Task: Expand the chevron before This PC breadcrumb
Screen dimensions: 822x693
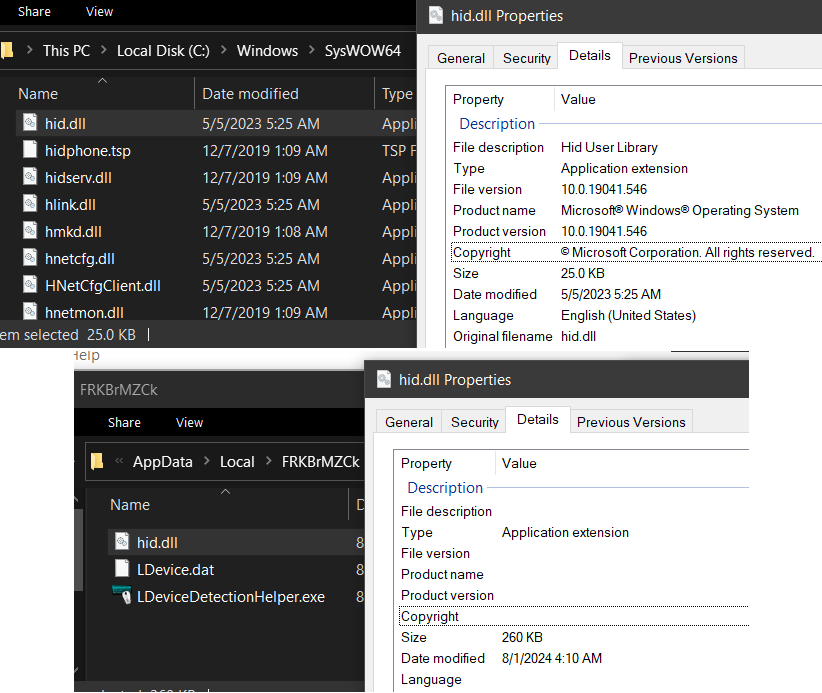Action: click(29, 50)
